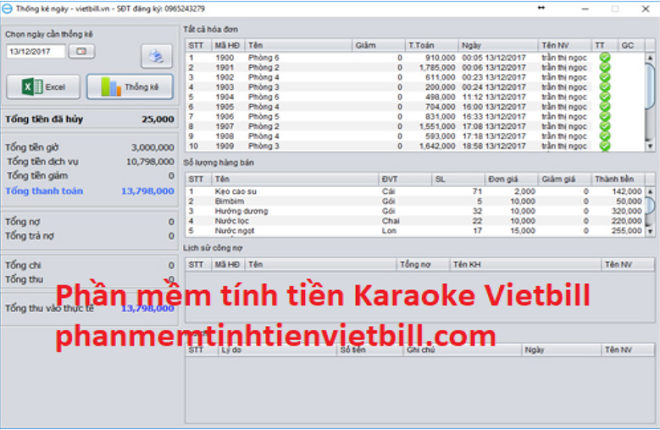
Task: Click green check status for invoice 1903
Action: point(605,87)
